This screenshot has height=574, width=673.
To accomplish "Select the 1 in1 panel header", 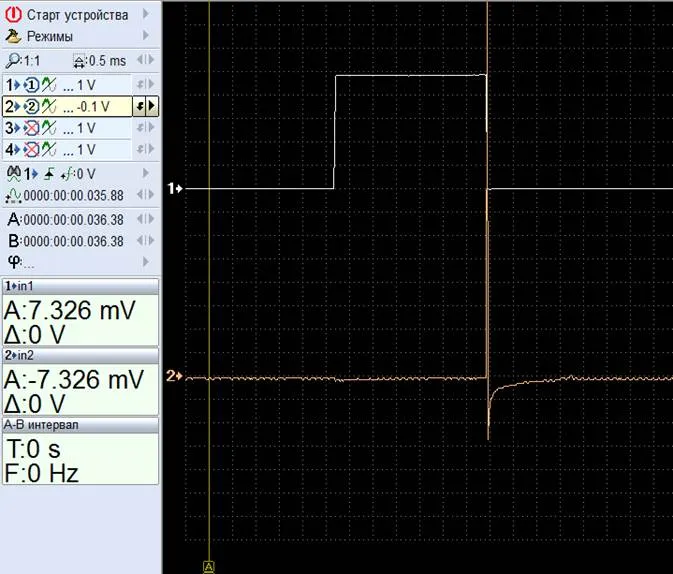I will (x=80, y=286).
